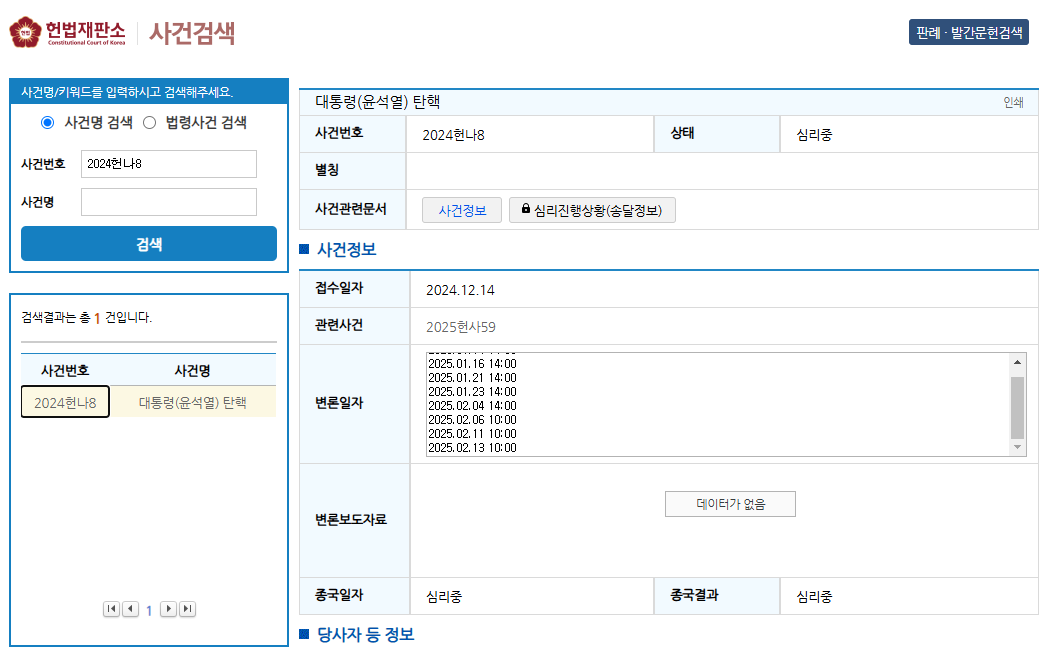Click inside the 사건명 input field
This screenshot has width=1046, height=651.
click(x=168, y=201)
